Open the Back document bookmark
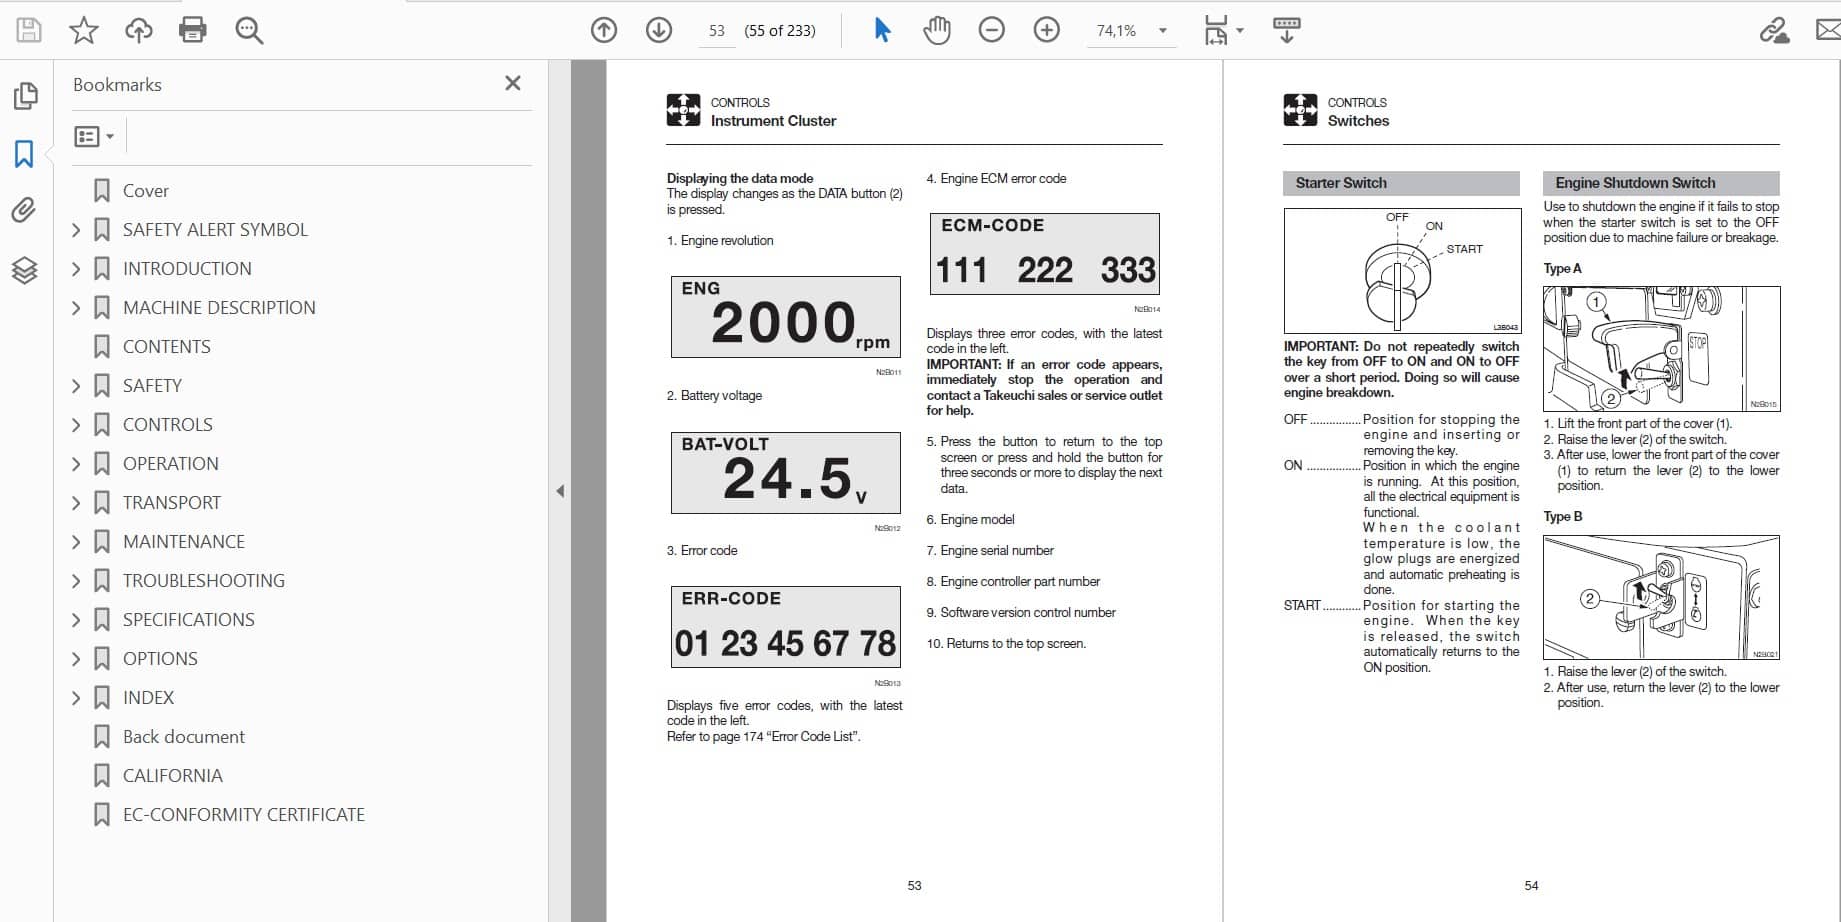Image resolution: width=1841 pixels, height=922 pixels. pos(183,737)
